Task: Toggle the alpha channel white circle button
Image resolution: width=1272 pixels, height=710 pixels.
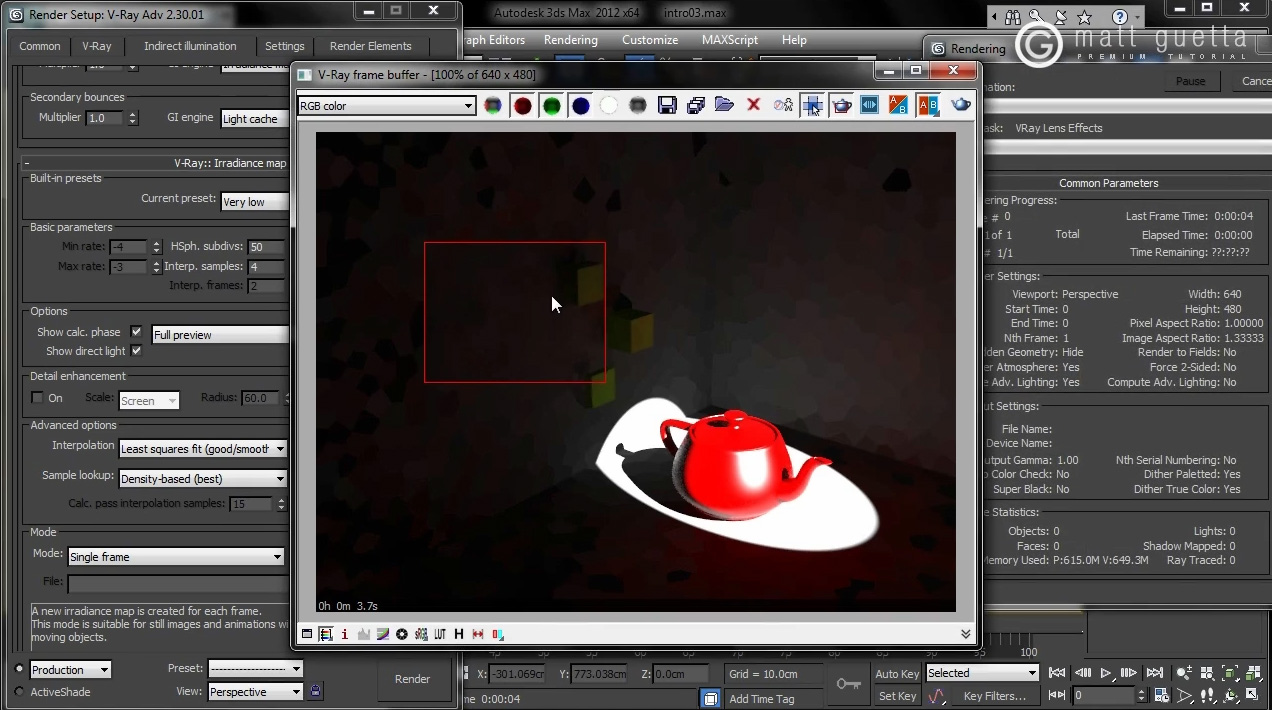Action: pyautogui.click(x=609, y=105)
